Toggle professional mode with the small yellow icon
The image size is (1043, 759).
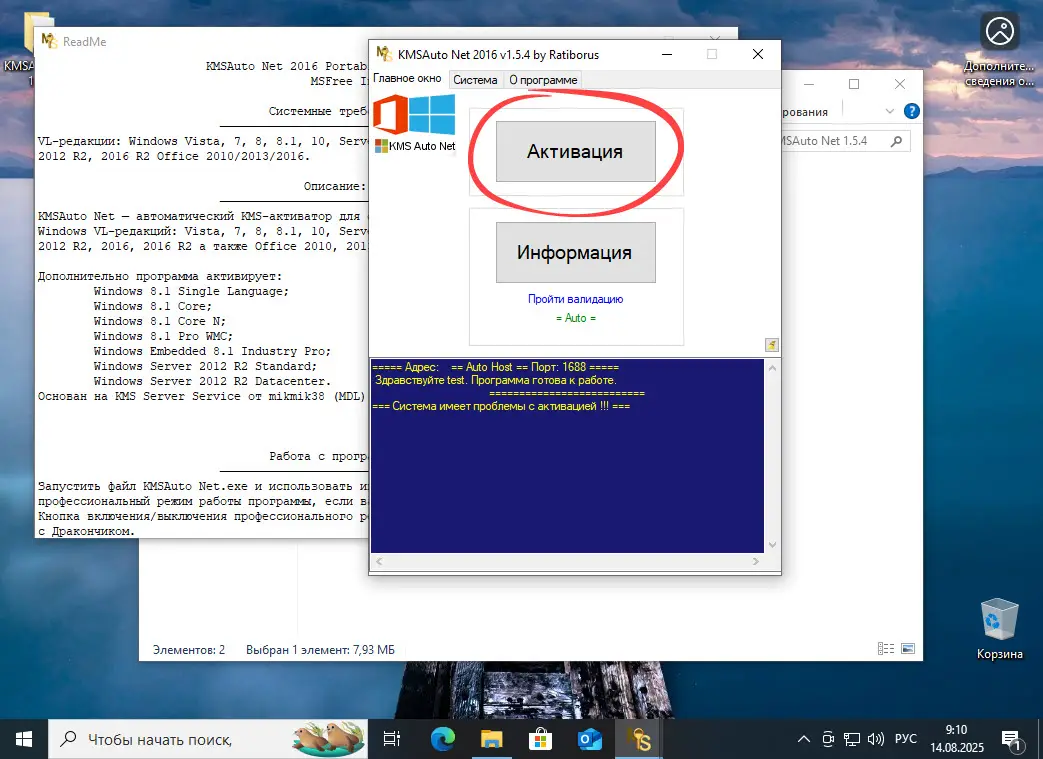pos(771,344)
